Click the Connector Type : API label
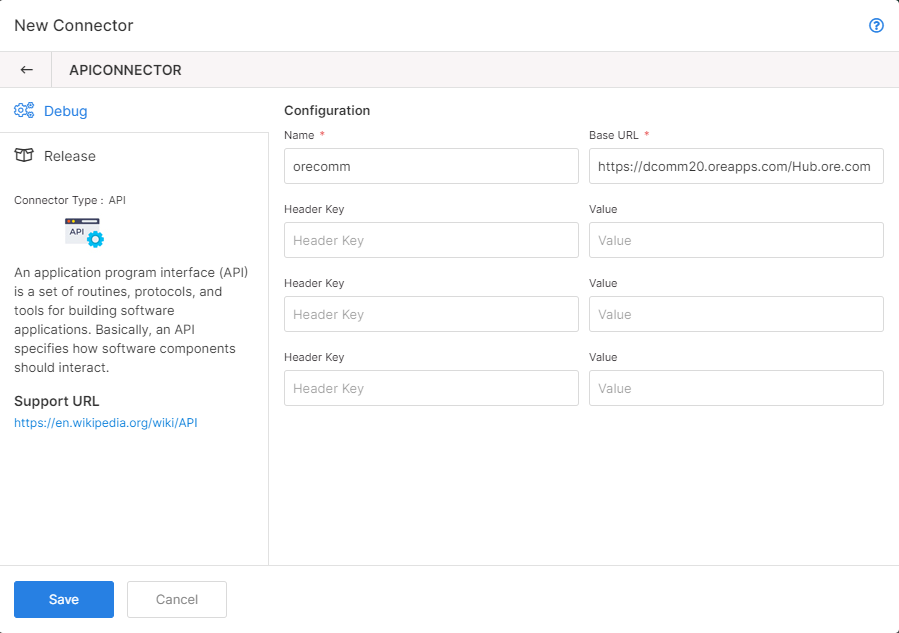This screenshot has width=899, height=633. tap(70, 200)
